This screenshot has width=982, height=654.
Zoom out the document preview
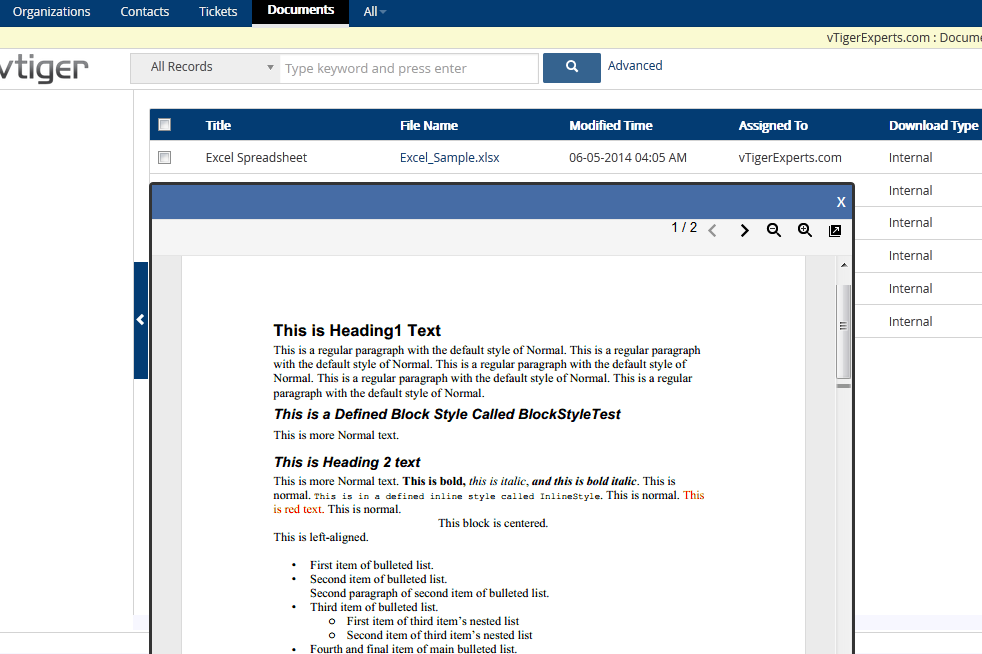[773, 230]
